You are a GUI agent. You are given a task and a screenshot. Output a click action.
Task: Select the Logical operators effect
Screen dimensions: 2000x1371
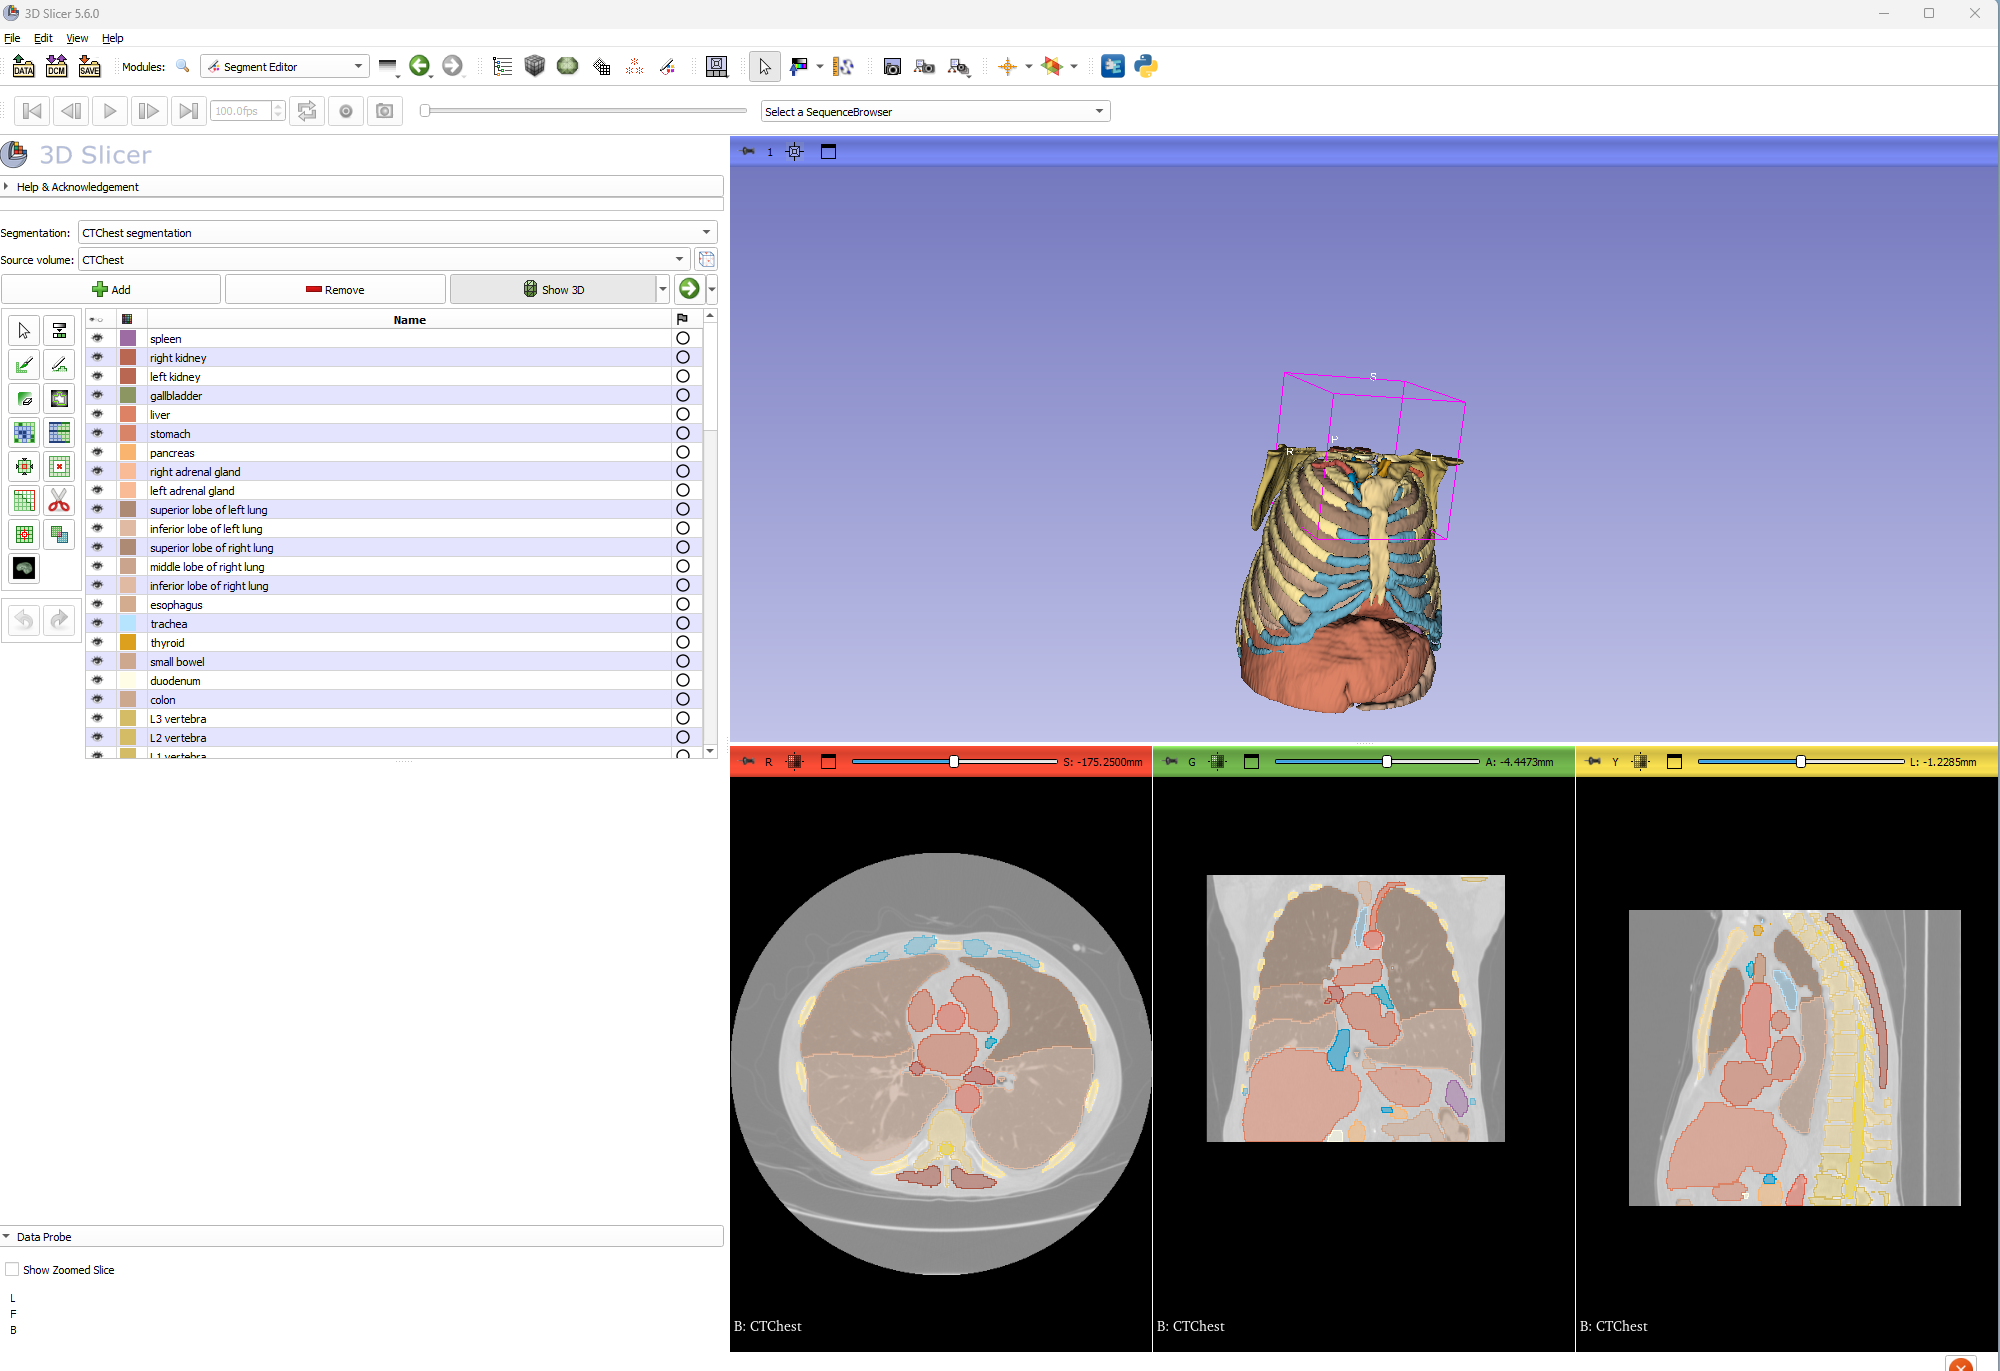[59, 535]
